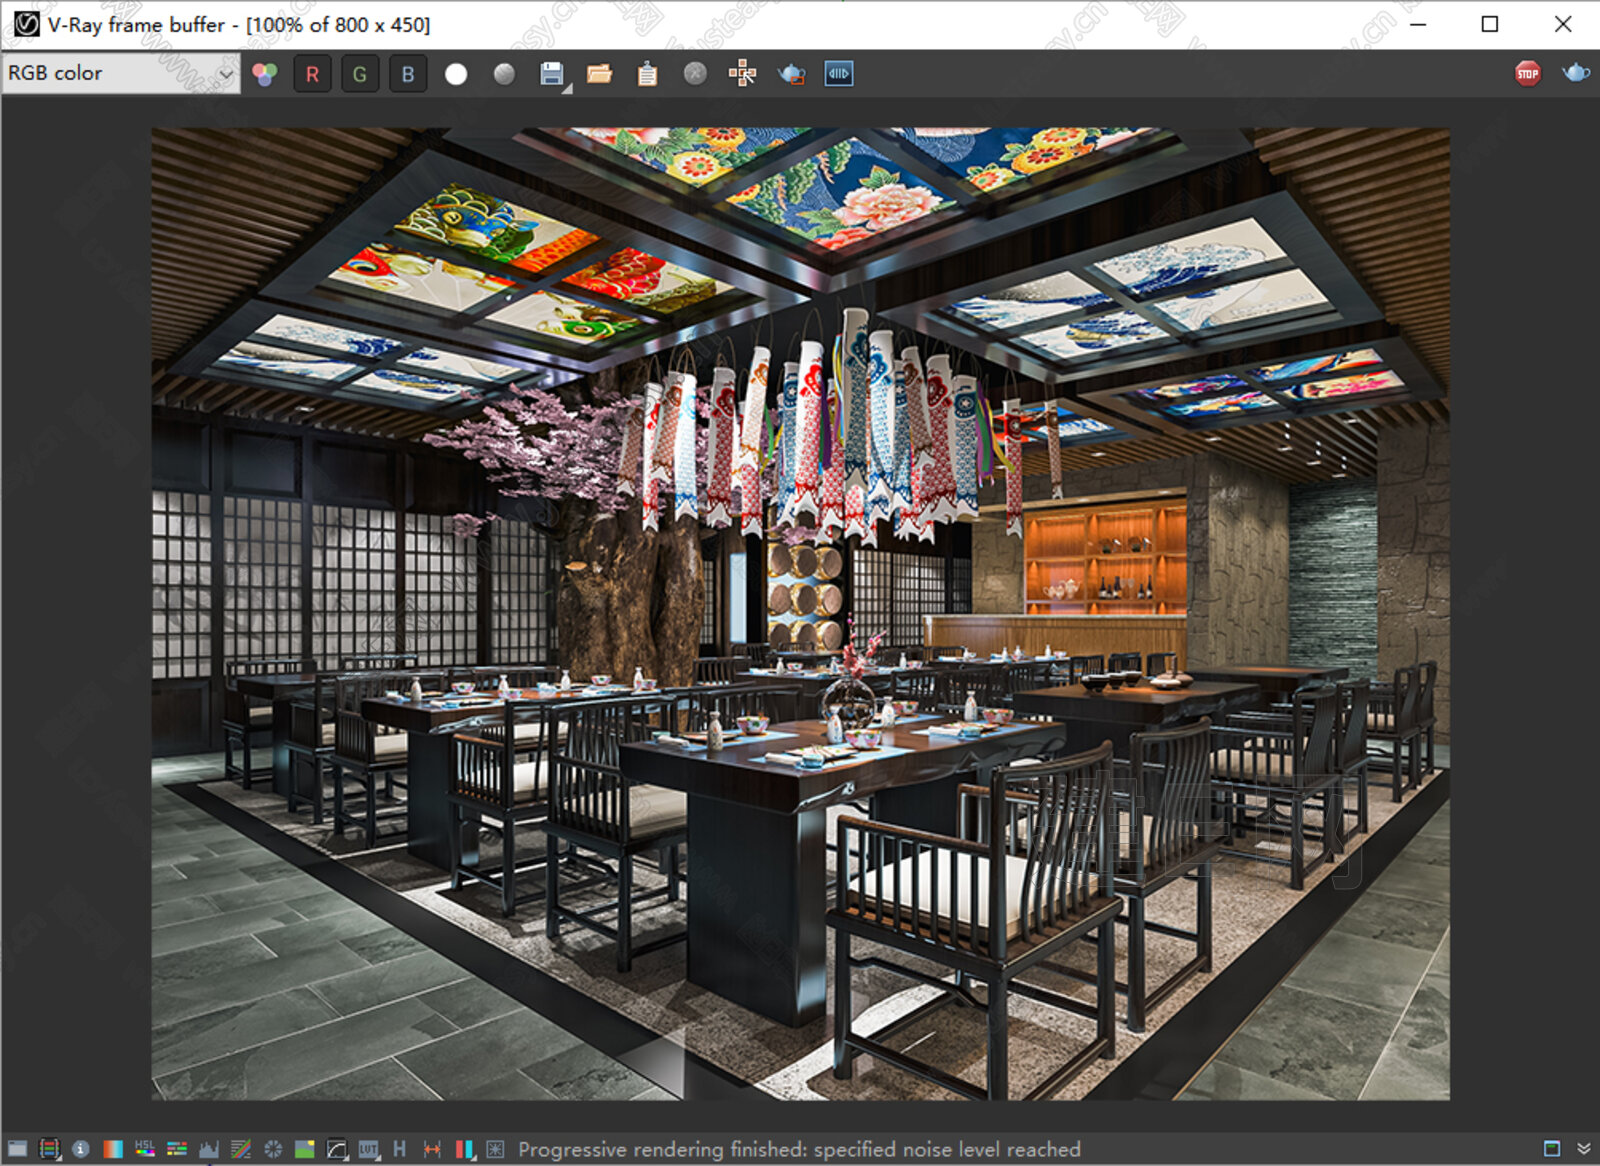Maximize the V-Ray frame buffer window
The width and height of the screenshot is (1600, 1166).
(x=1490, y=24)
